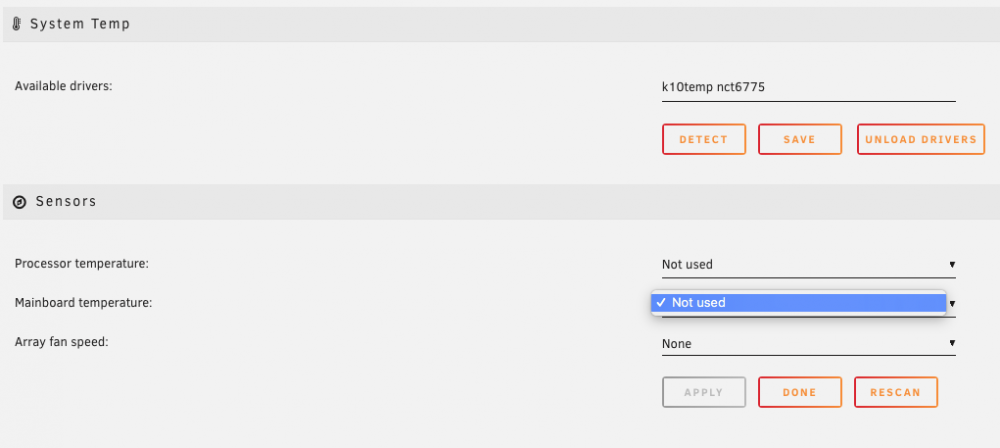Click the greyed-out Apply button

[x=703, y=392]
